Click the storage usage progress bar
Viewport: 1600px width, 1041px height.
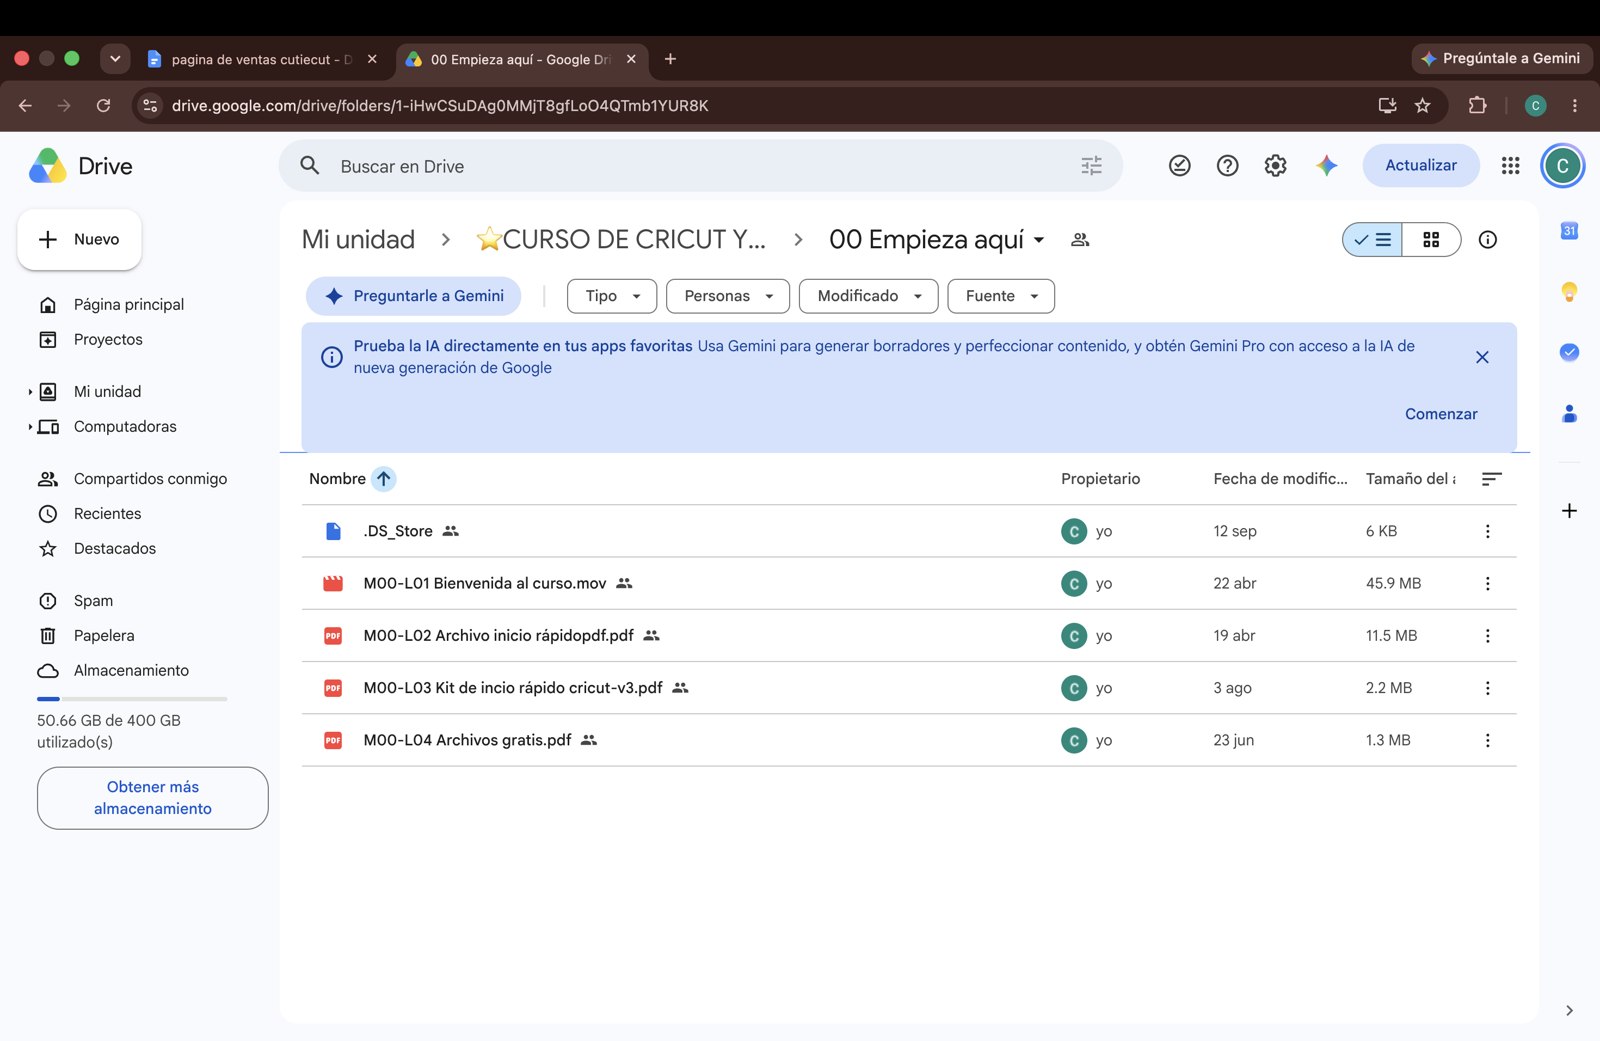click(132, 699)
